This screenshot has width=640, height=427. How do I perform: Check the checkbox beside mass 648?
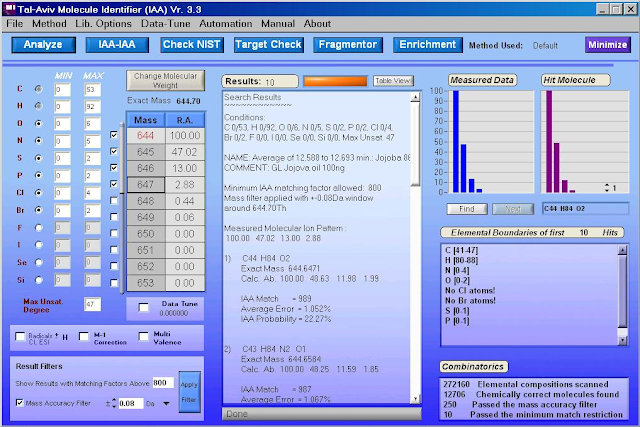[x=114, y=200]
